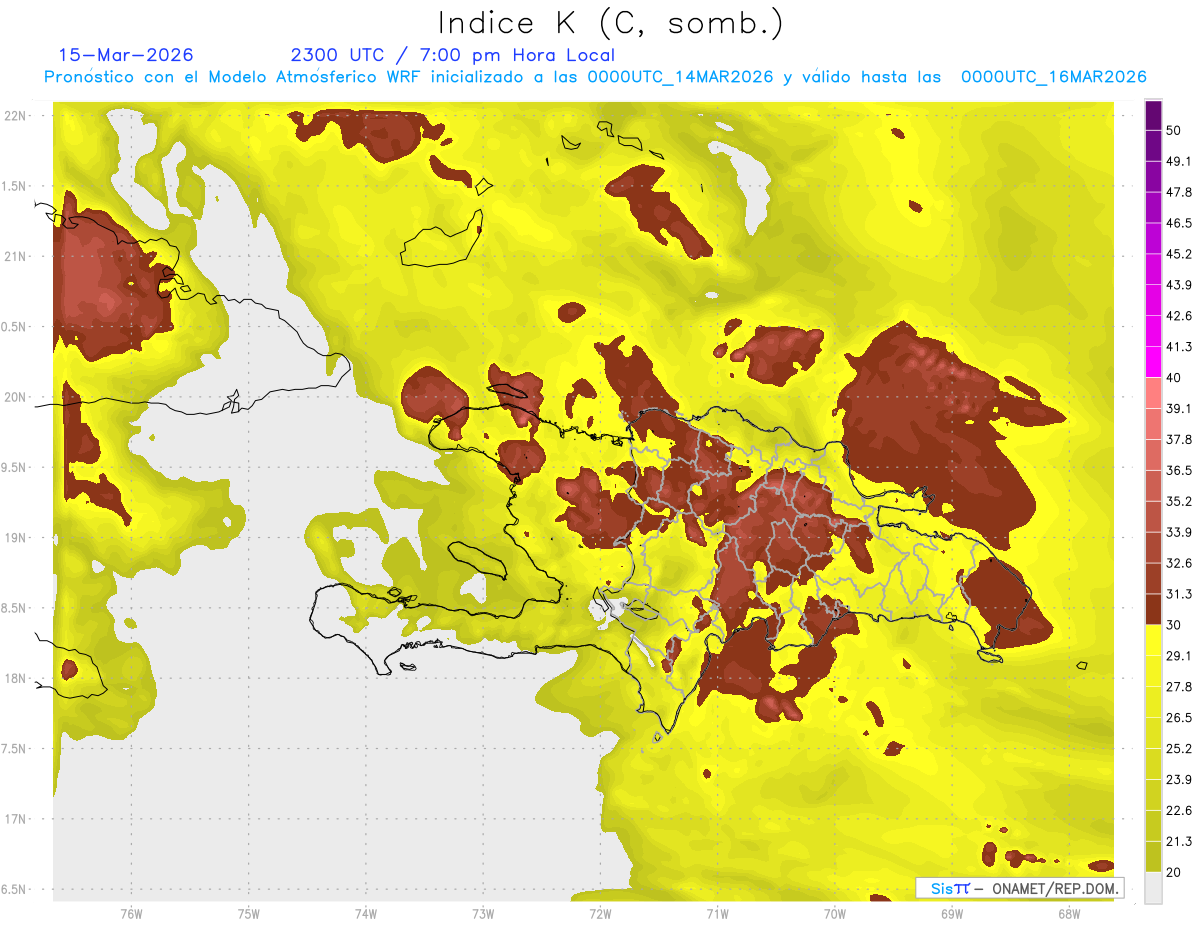This screenshot has height=927, width=1200.
Task: Click the 20N latitude tick label
Action: pyautogui.click(x=15, y=397)
